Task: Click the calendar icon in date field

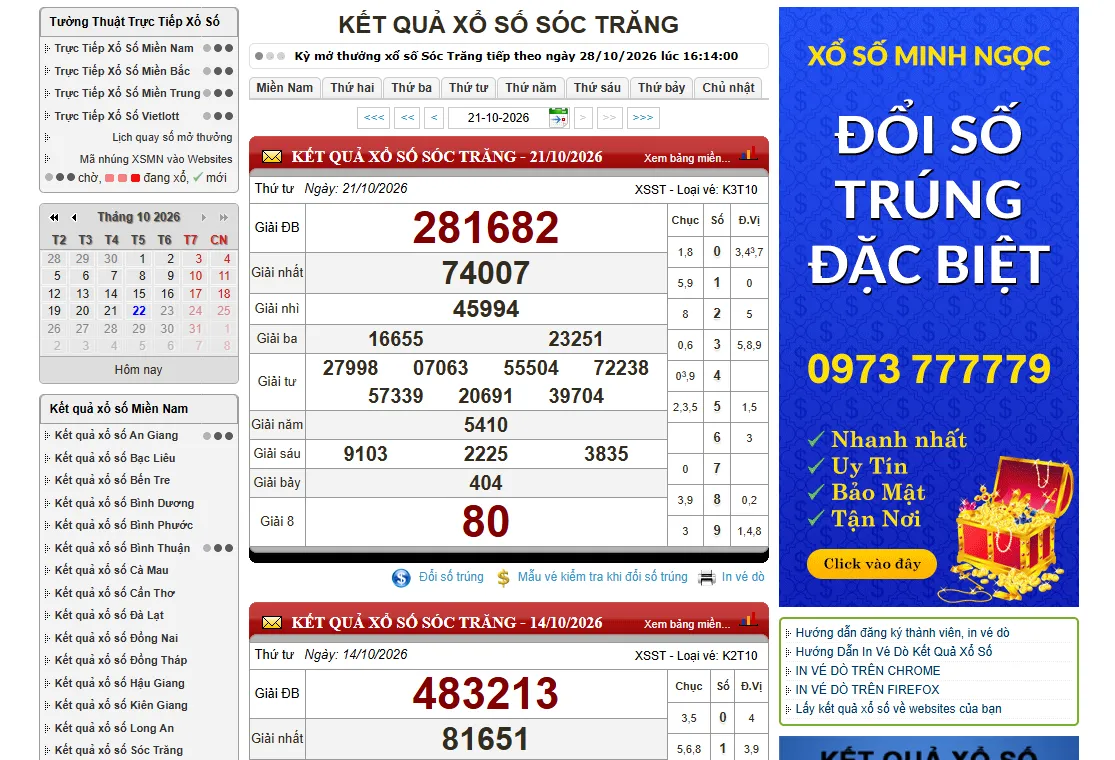Action: click(x=559, y=117)
